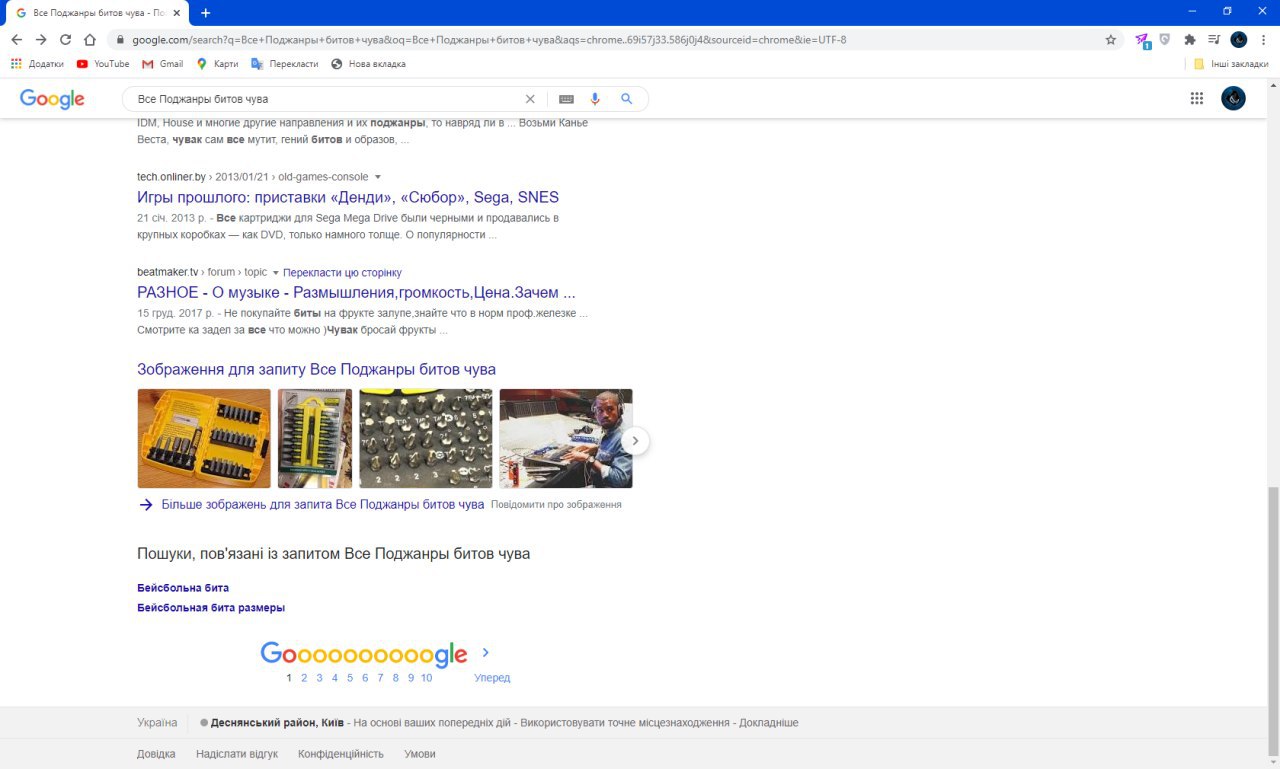Screen dimensions: 1280x769
Task: Open the on-screen keyboard icon in search box
Action: [566, 99]
